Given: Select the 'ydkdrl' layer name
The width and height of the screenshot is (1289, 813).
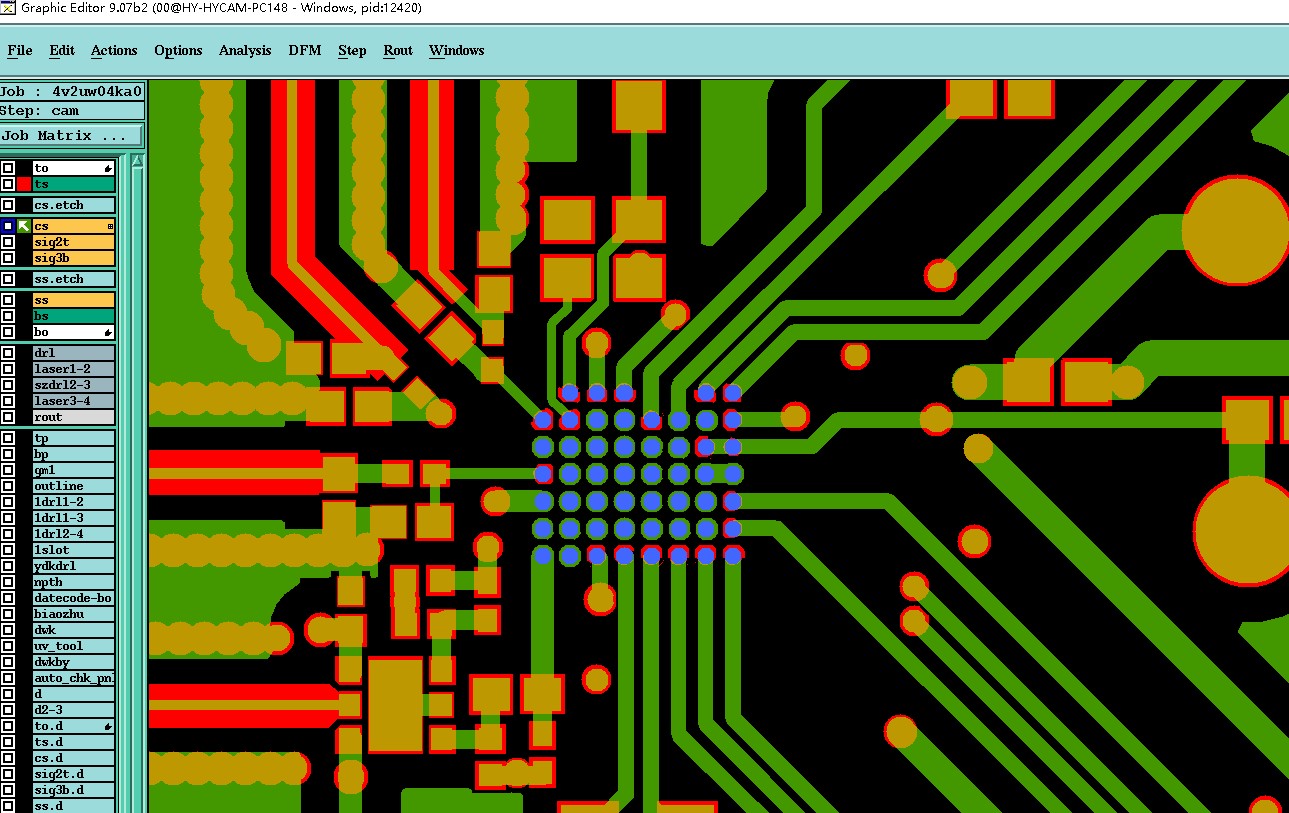Looking at the screenshot, I should tap(74, 566).
